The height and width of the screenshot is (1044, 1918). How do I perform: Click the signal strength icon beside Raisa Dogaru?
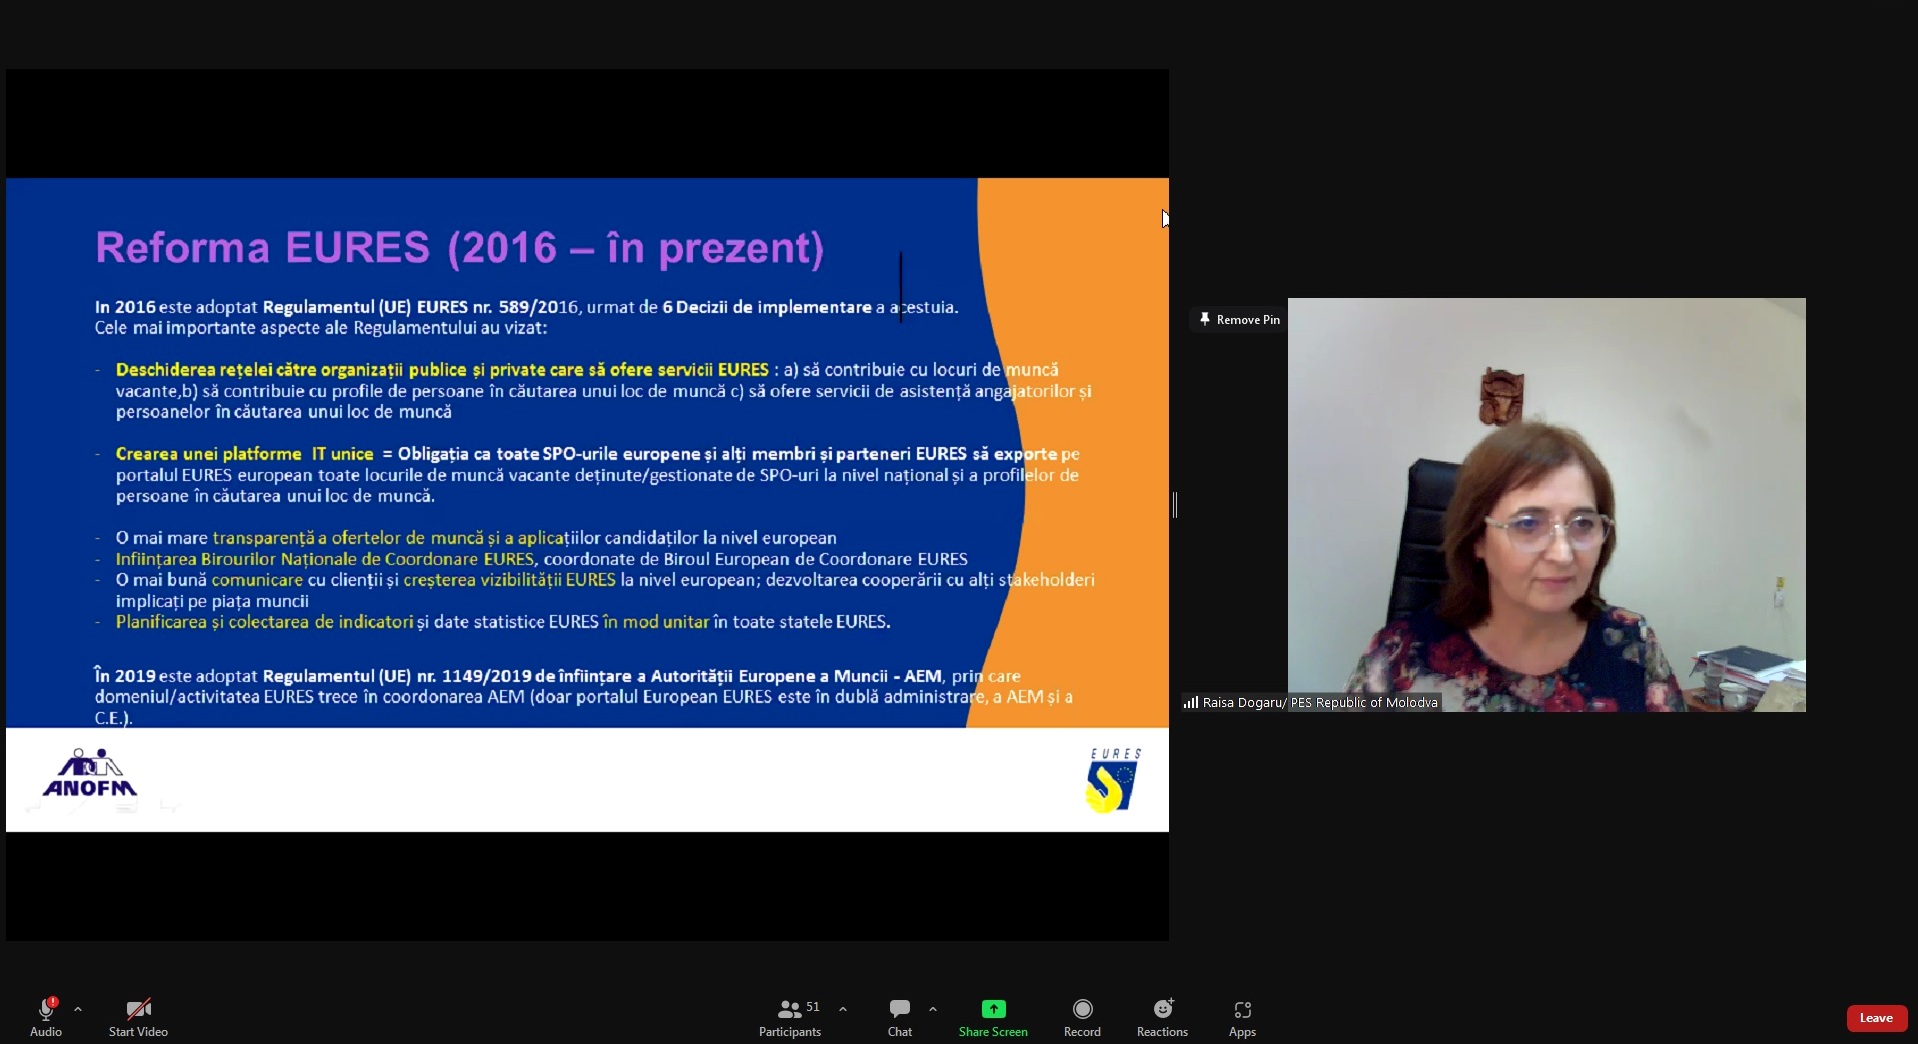[1190, 703]
